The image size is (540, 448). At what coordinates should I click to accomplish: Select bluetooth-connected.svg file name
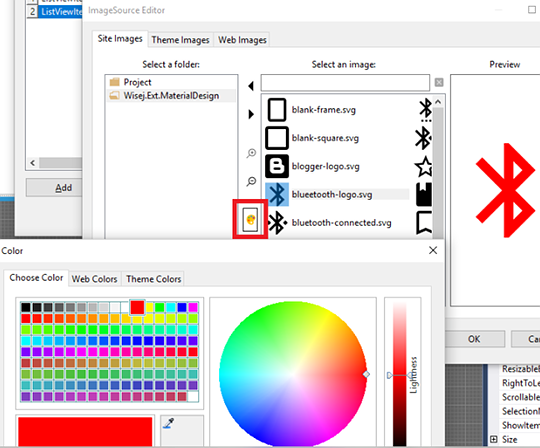point(342,223)
